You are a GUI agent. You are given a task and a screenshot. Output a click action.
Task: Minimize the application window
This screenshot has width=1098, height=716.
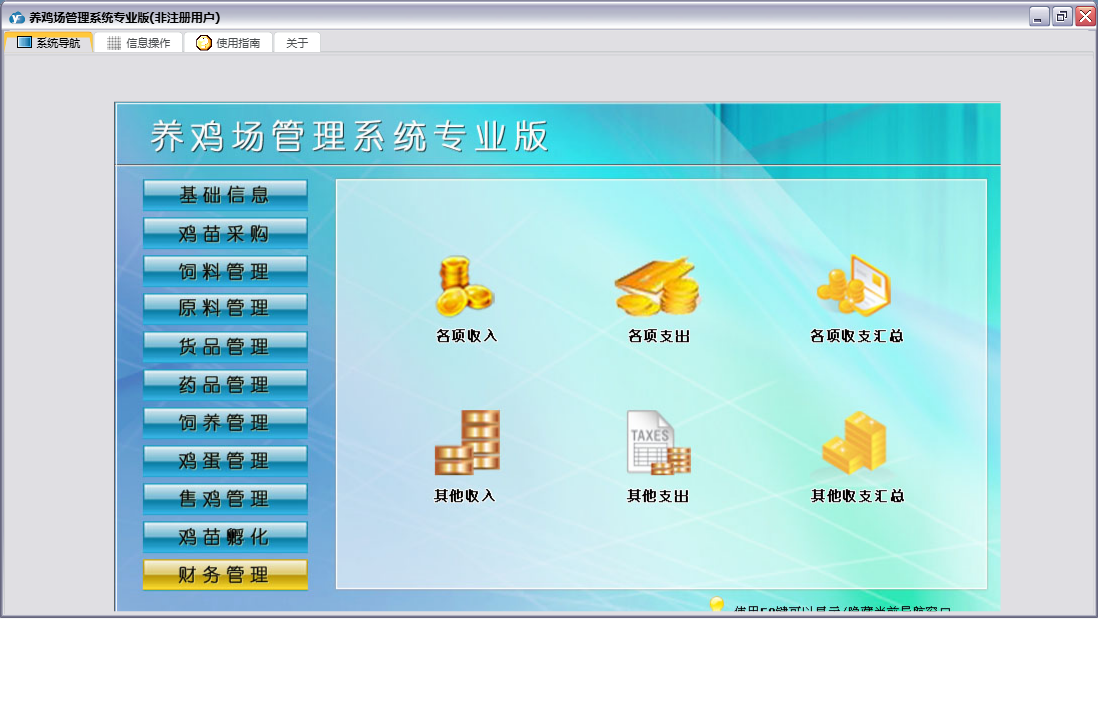(x=1038, y=17)
